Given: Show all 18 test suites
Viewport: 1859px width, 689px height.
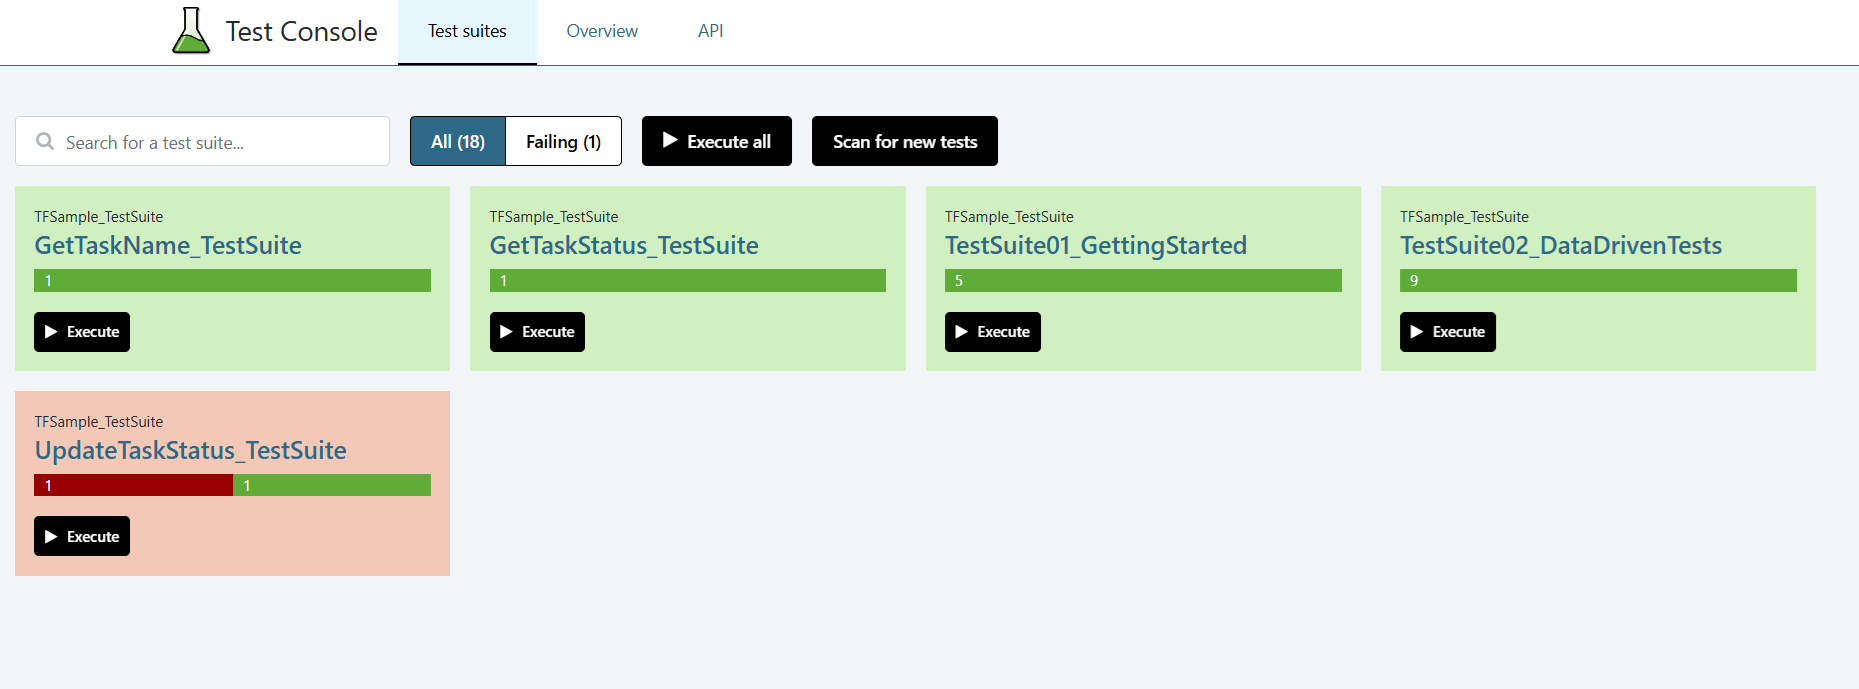Looking at the screenshot, I should (x=458, y=142).
